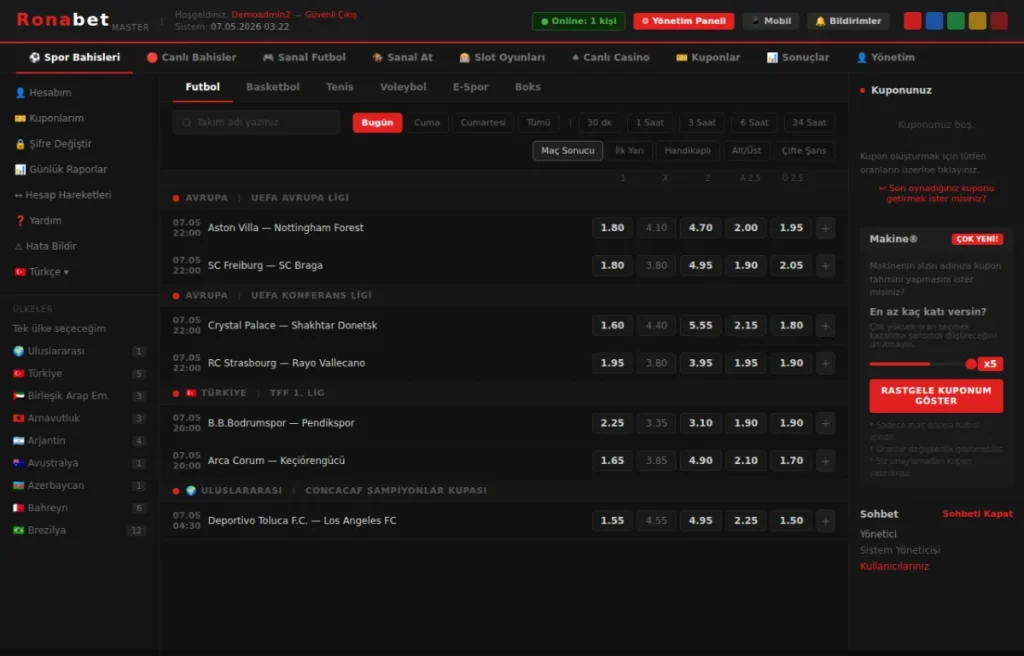Screen dimensions: 1024x656
Task: Filter by Türkiye country
Action: [x=79, y=374]
